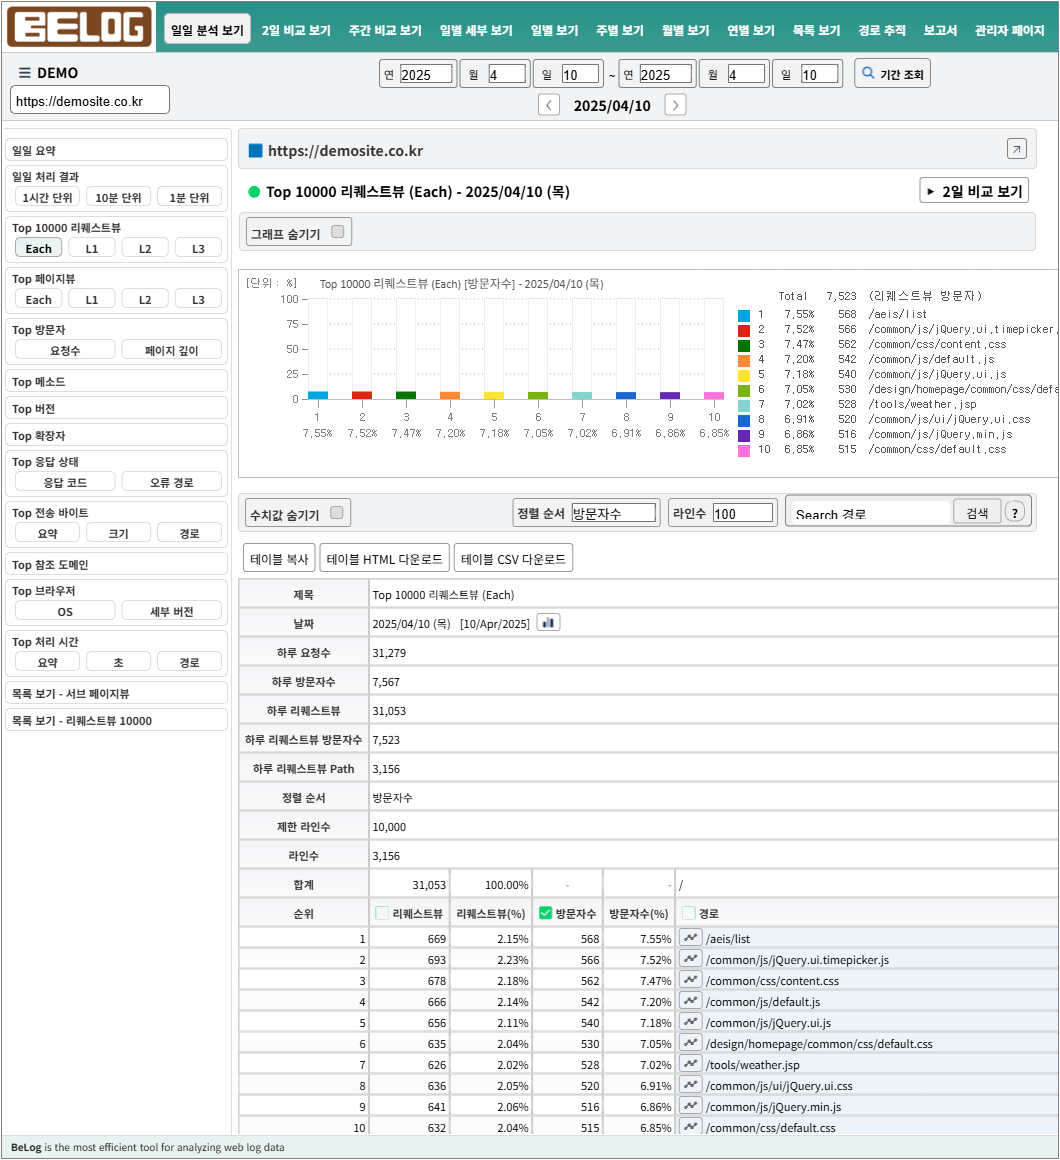This screenshot has width=1060, height=1160.
Task: Open Top 메소드 in sidebar
Action: (x=116, y=381)
